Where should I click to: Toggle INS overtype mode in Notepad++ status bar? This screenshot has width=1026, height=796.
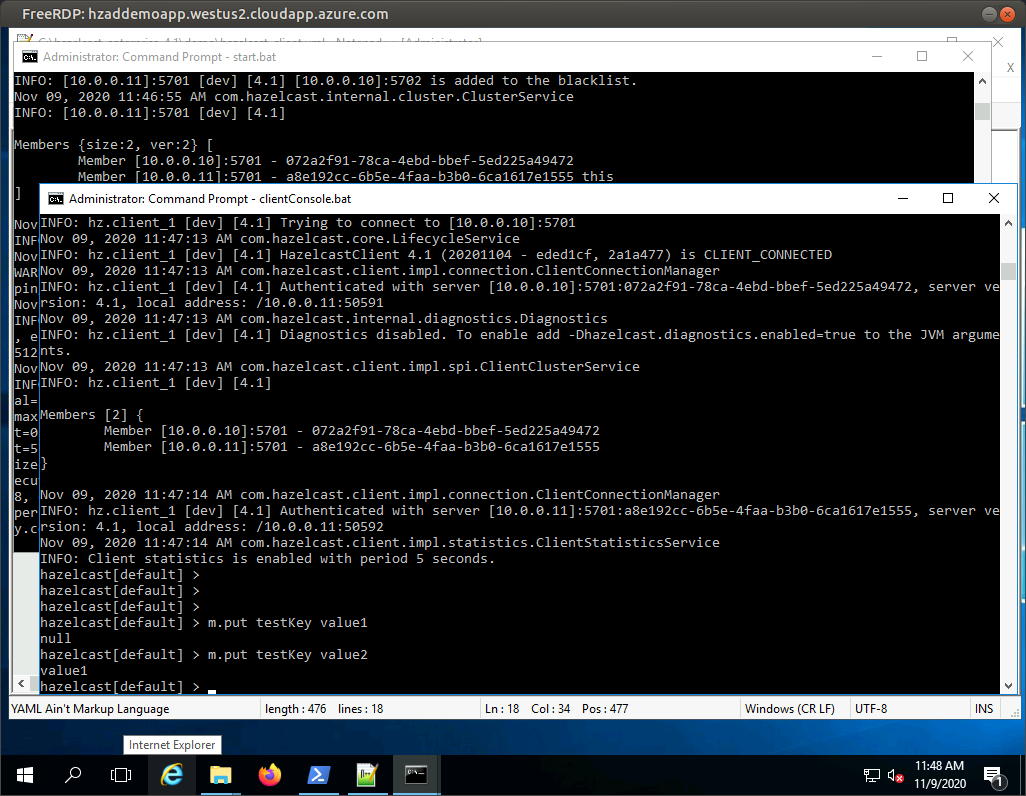984,708
